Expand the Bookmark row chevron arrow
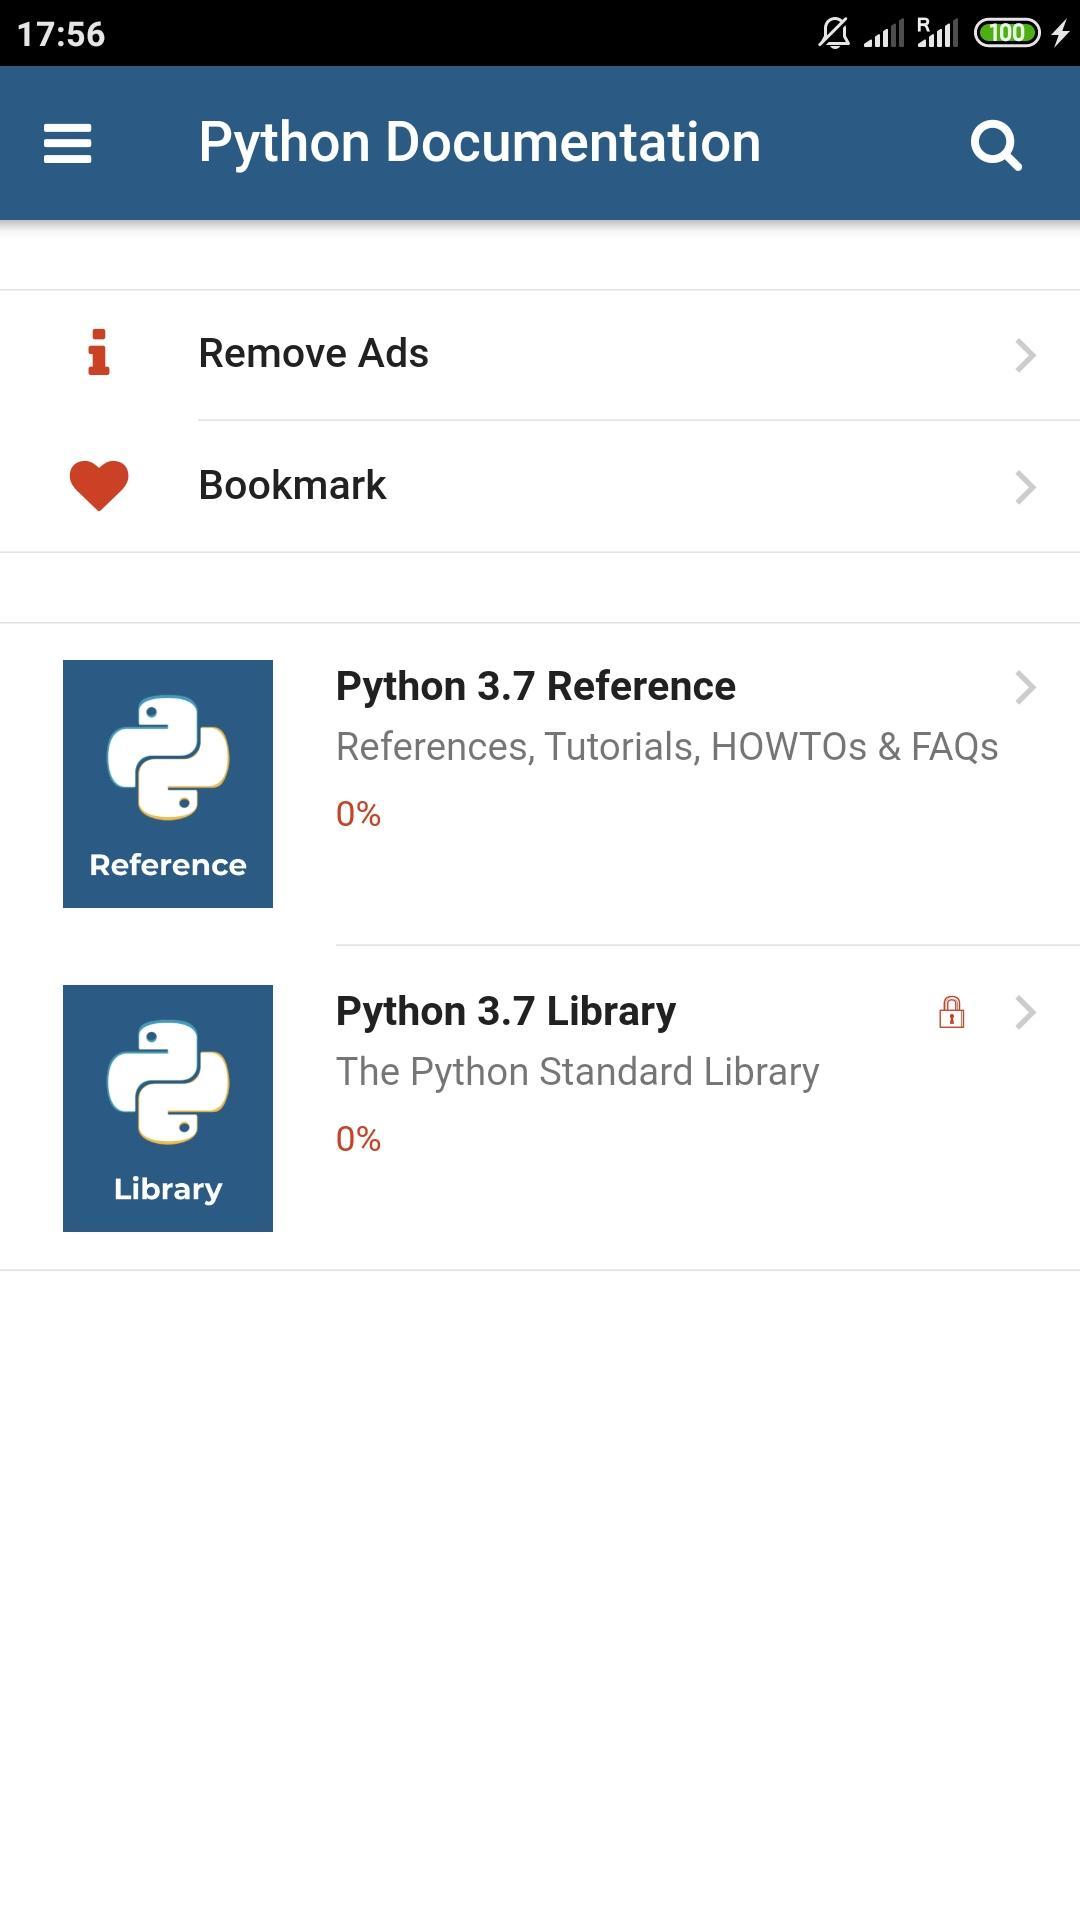The height and width of the screenshot is (1920, 1080). pyautogui.click(x=1025, y=487)
